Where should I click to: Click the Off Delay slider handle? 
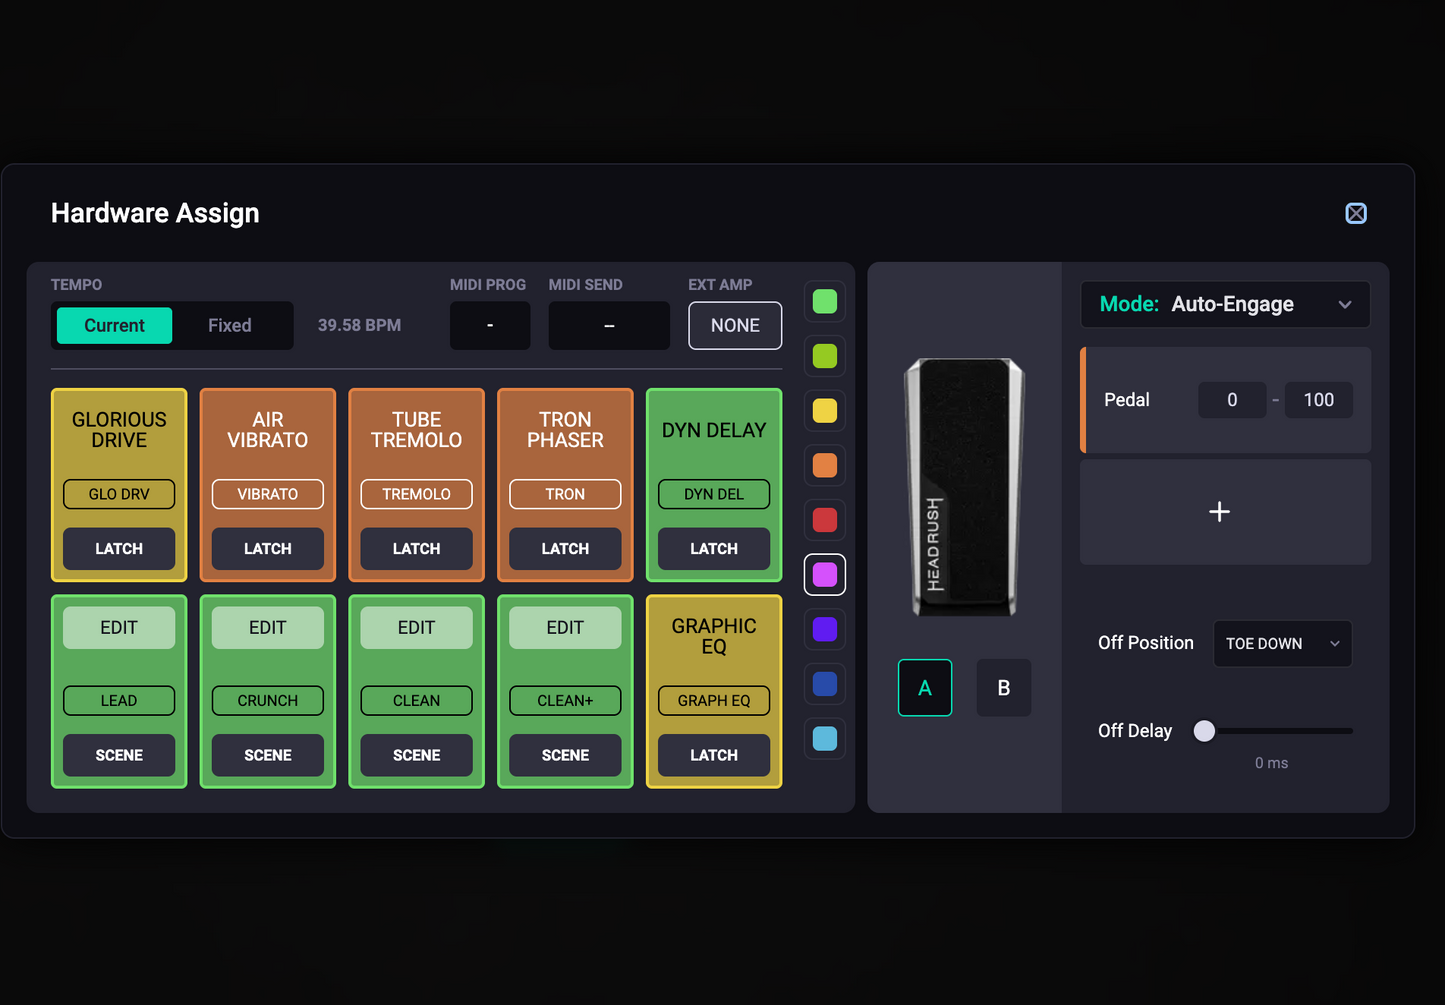1205,731
